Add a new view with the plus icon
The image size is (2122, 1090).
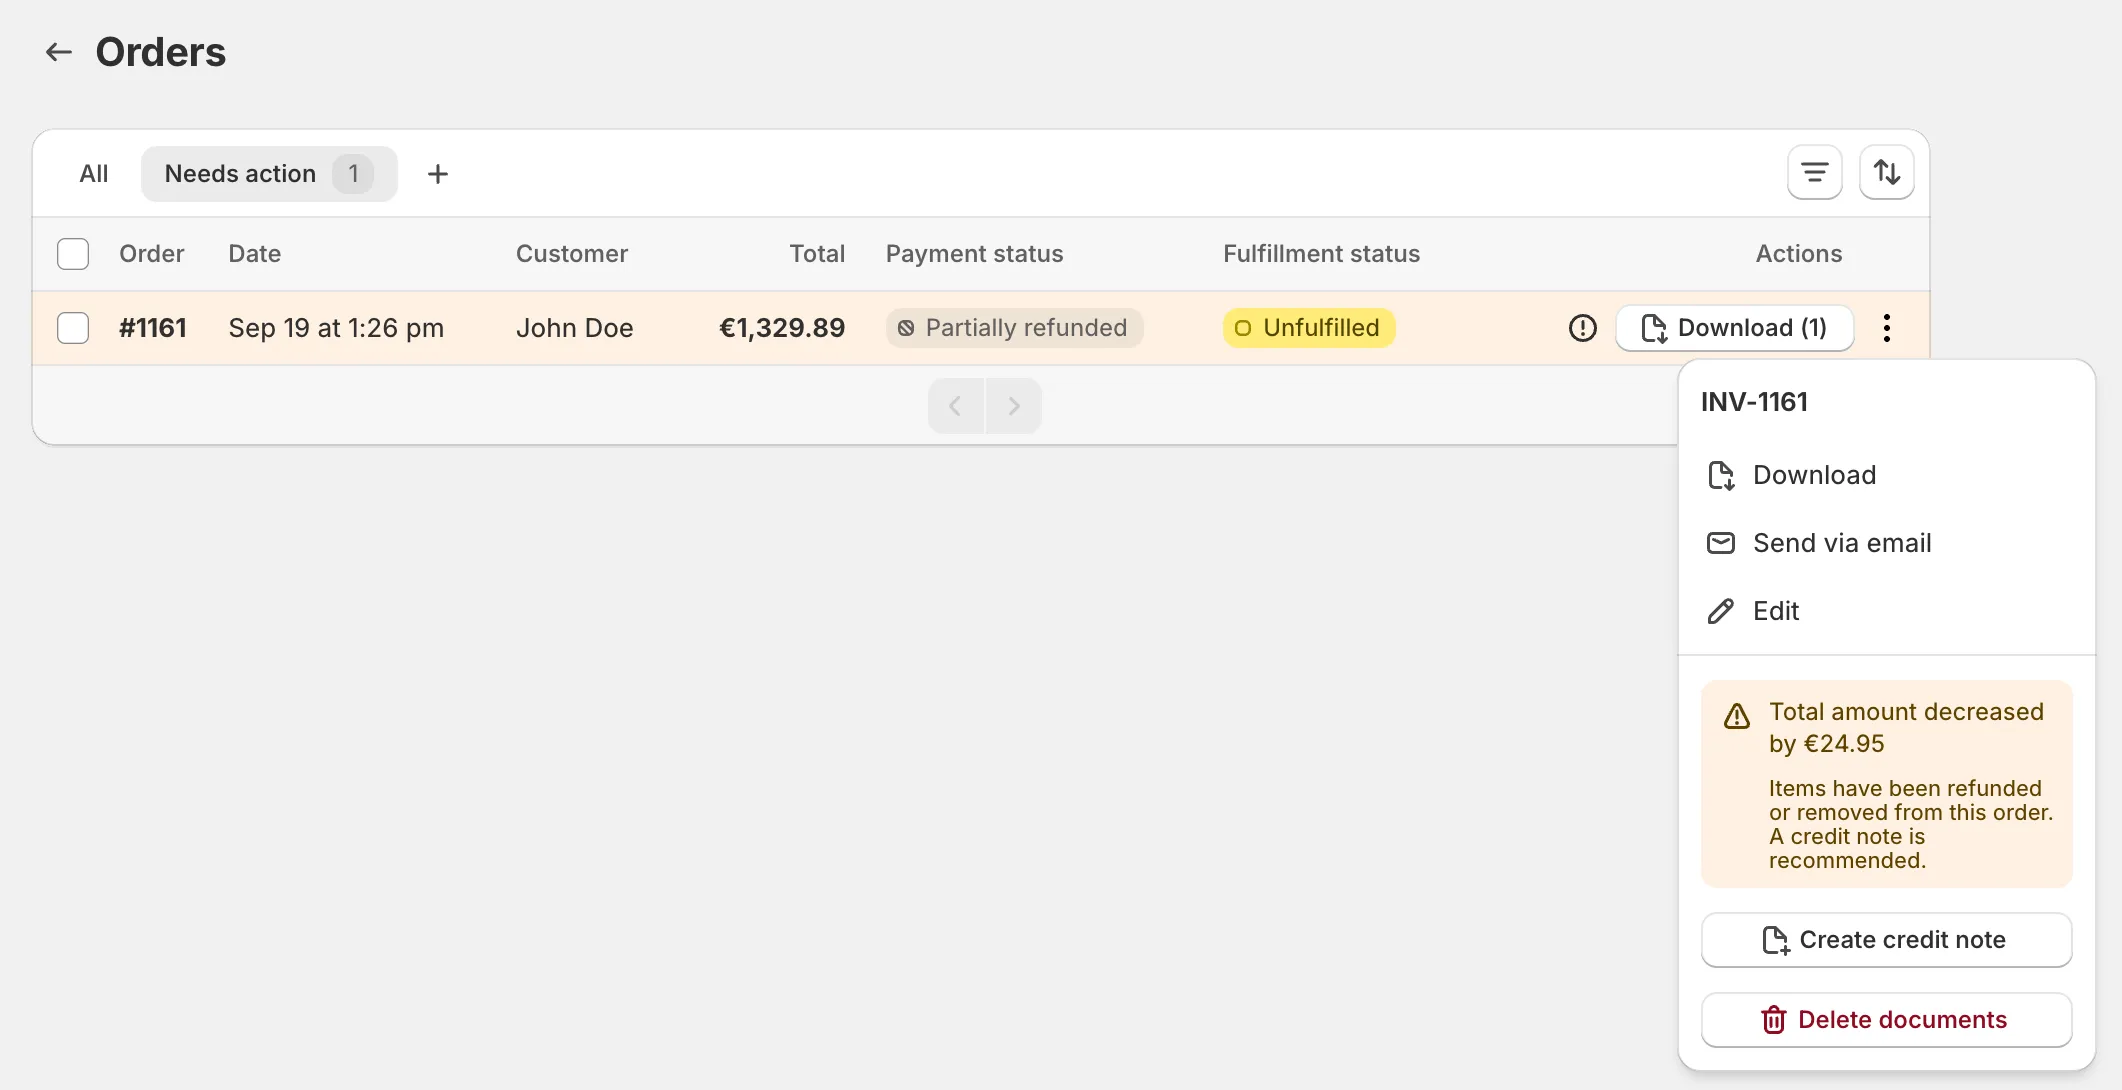click(437, 174)
